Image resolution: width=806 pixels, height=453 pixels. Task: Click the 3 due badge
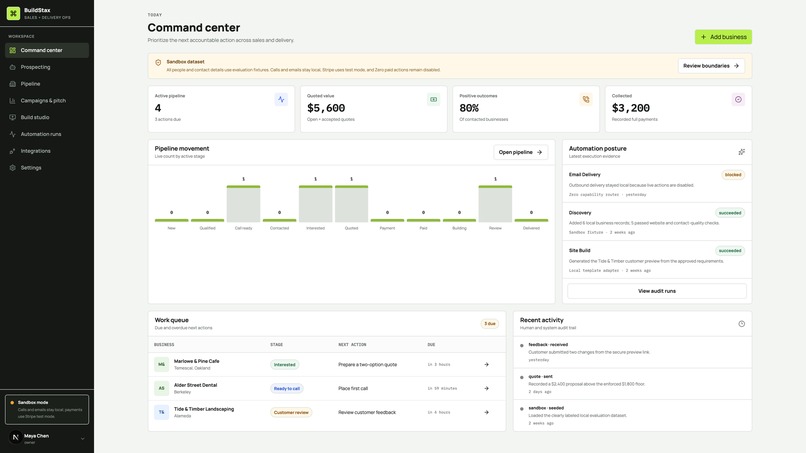pyautogui.click(x=489, y=324)
